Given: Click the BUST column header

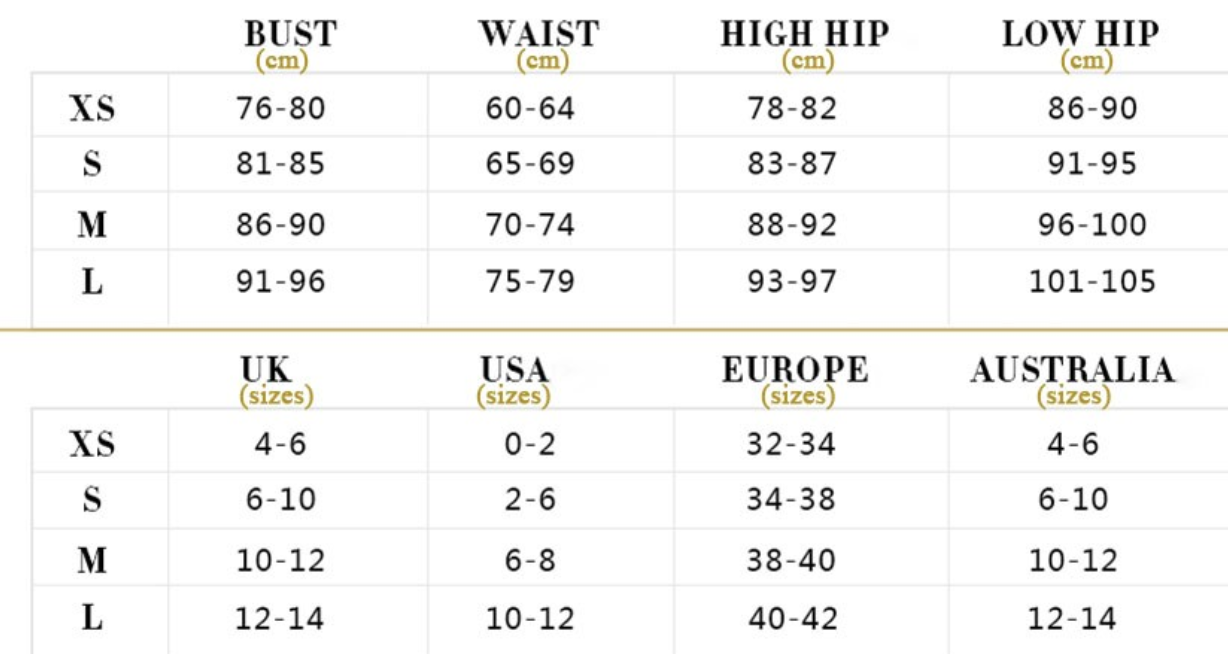Looking at the screenshot, I should 290,34.
